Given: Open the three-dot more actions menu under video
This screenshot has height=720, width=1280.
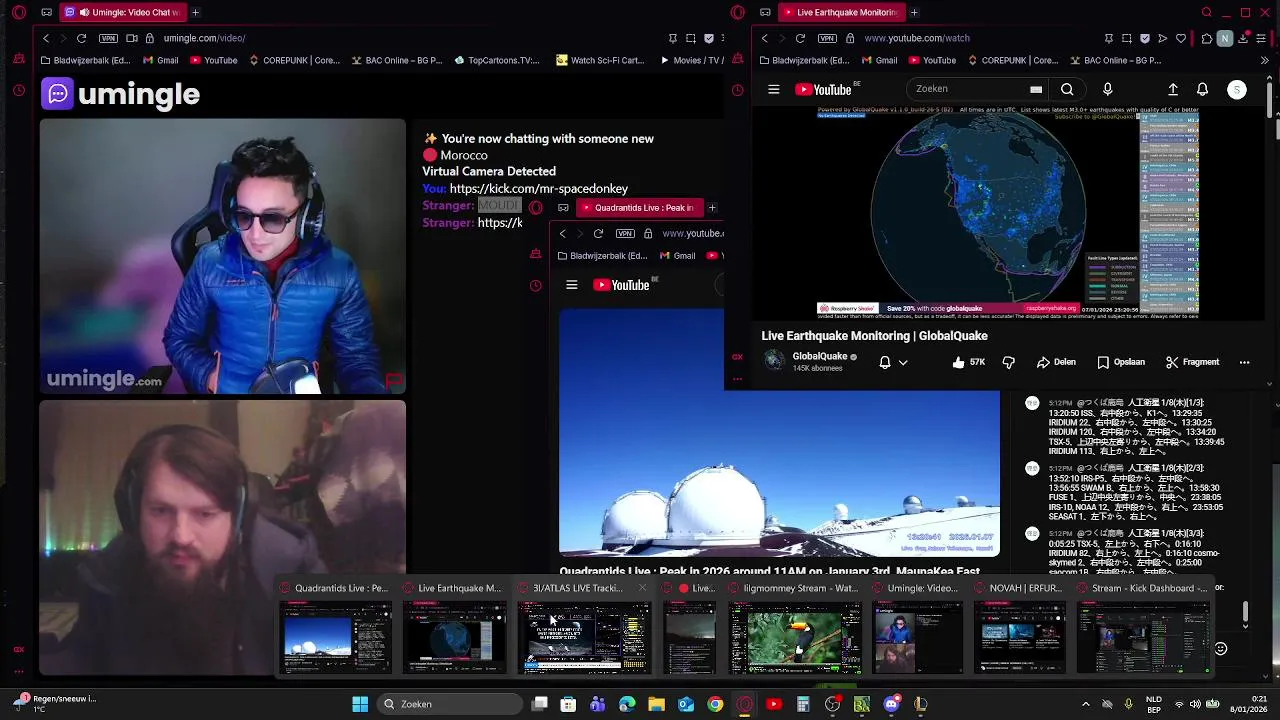Looking at the screenshot, I should (1244, 362).
